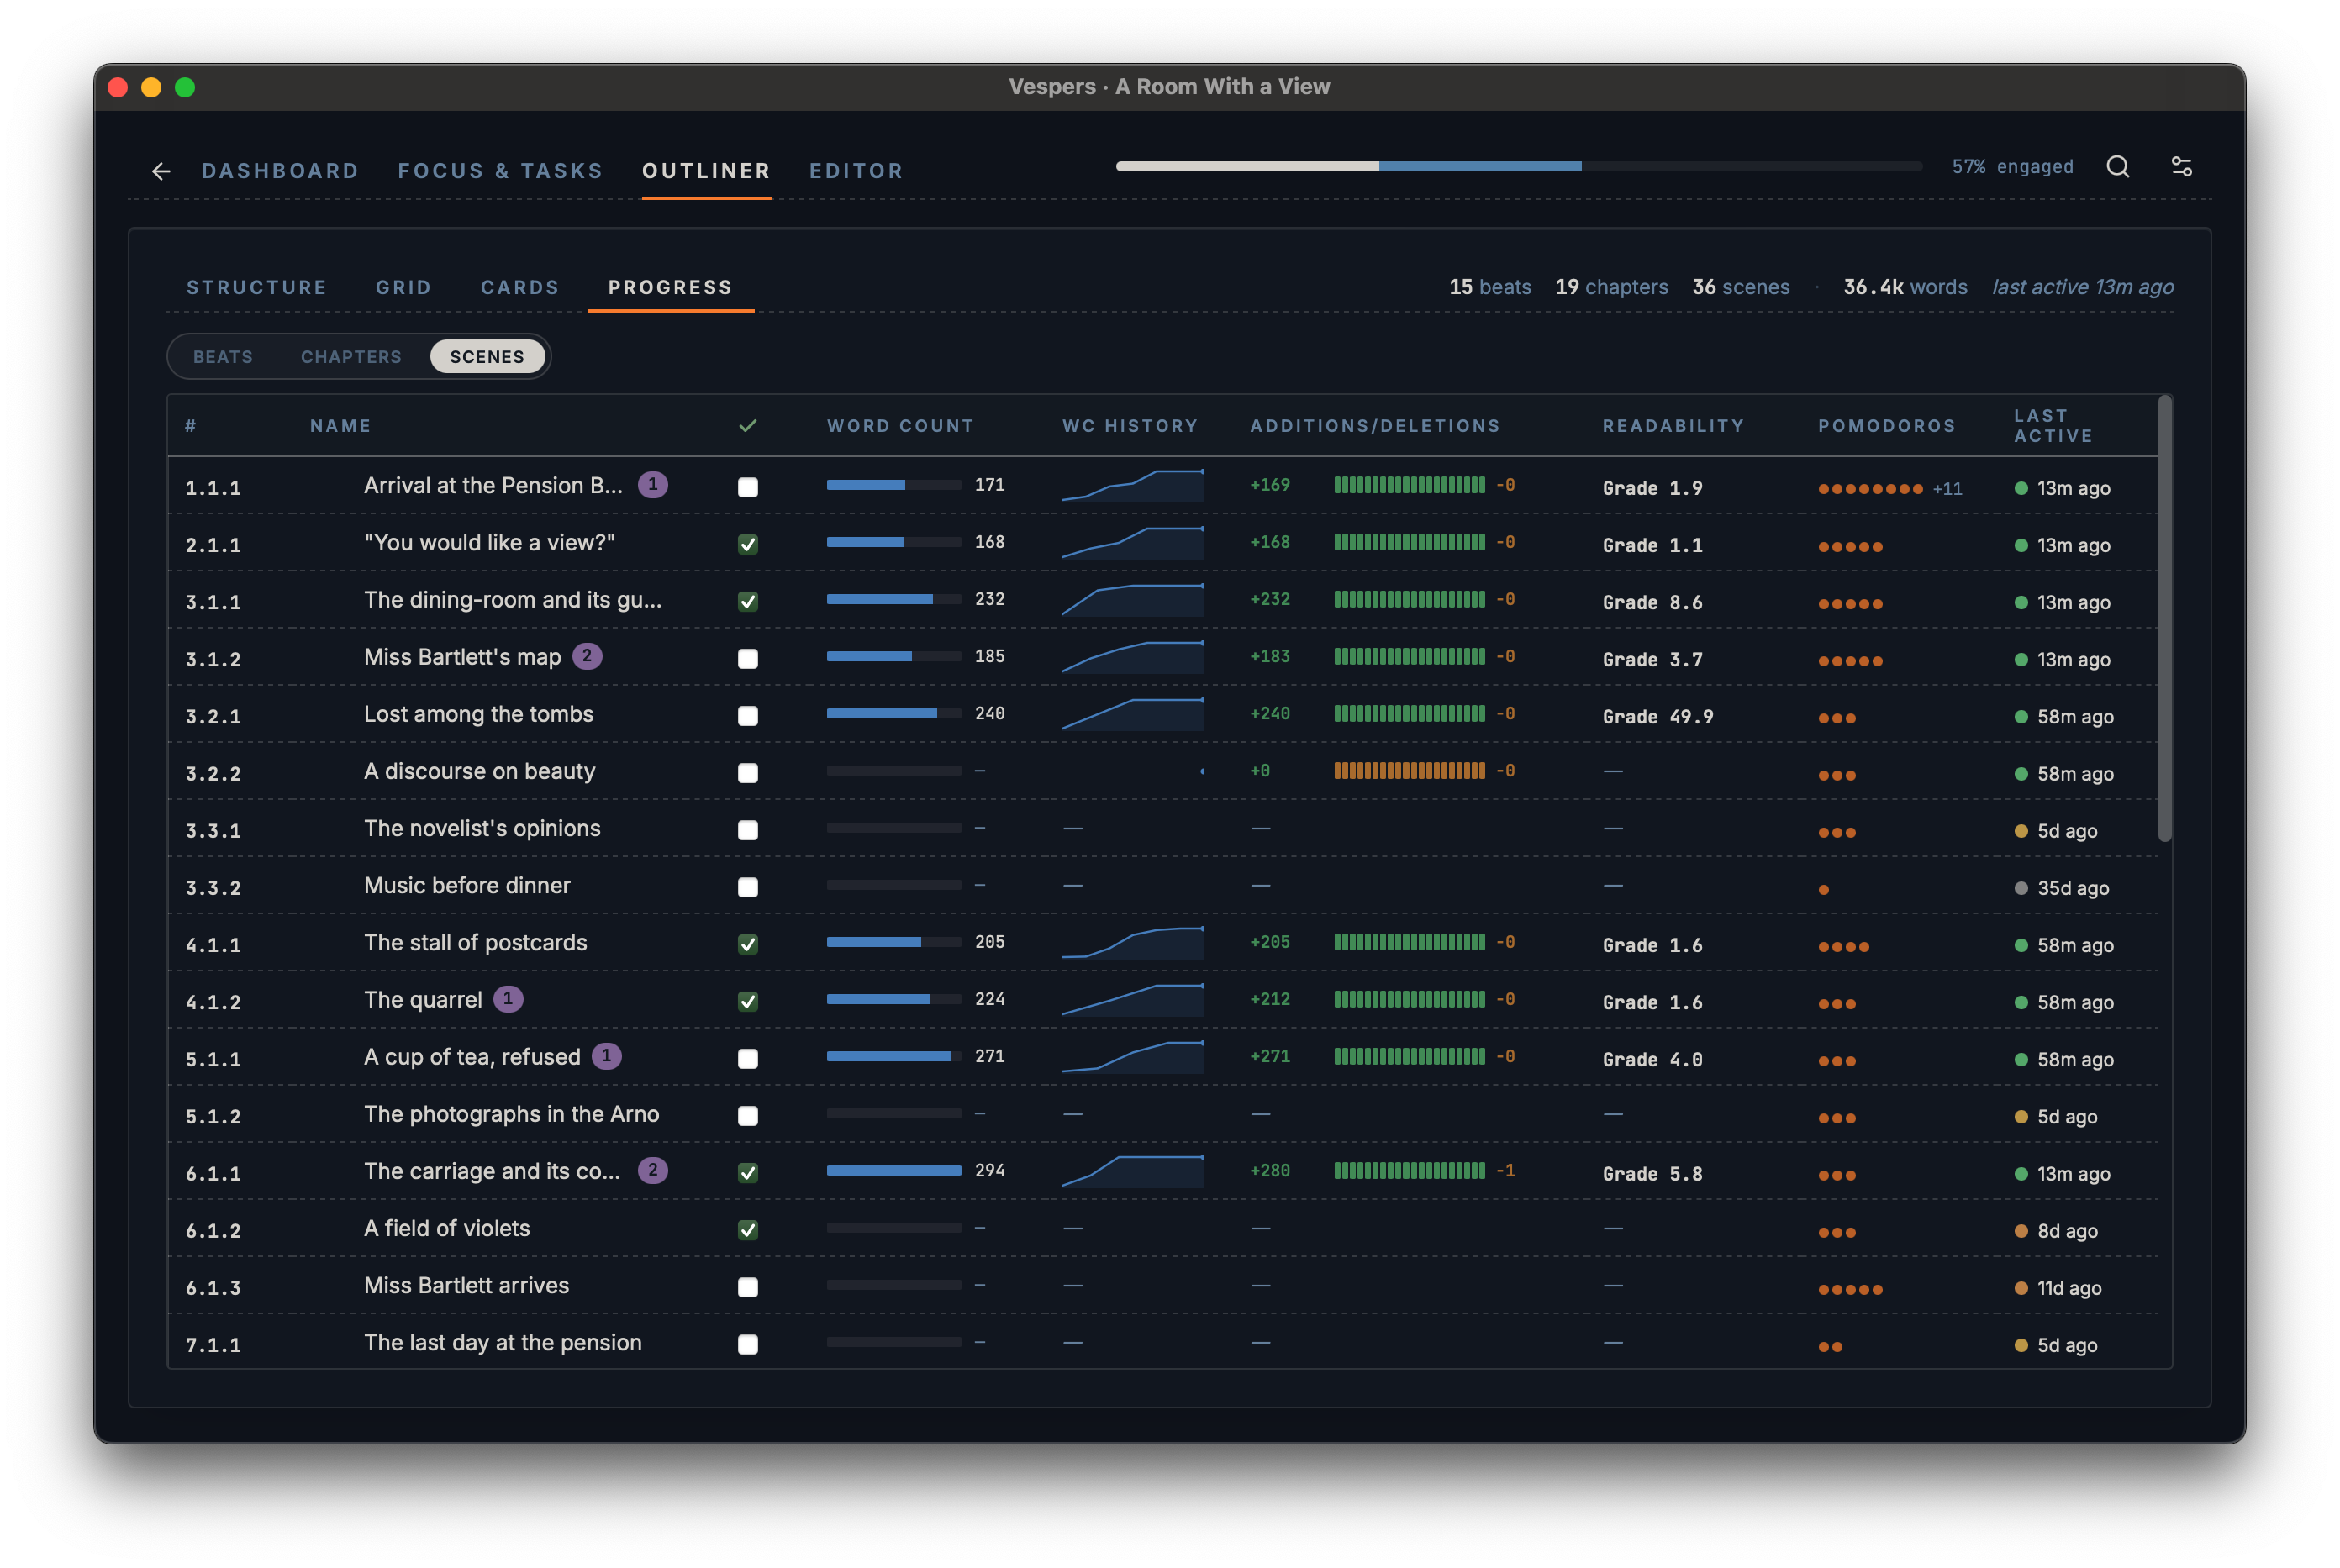The height and width of the screenshot is (1568, 2340).
Task: Click "last active 13m ago" label
Action: tap(2083, 287)
